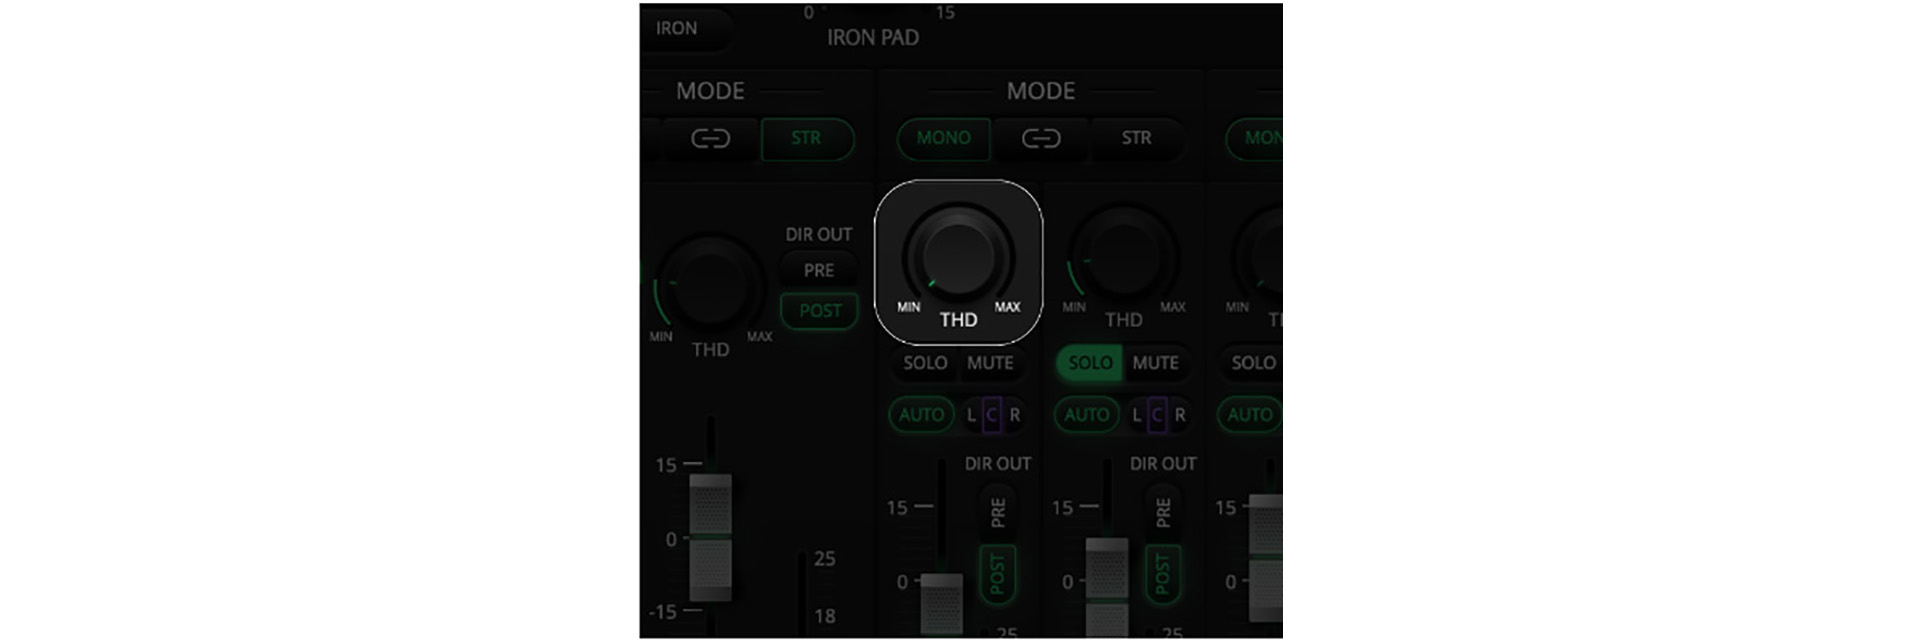The image size is (1920, 640).
Task: Click the THD knob above the active SOLO
Action: (x=1123, y=255)
